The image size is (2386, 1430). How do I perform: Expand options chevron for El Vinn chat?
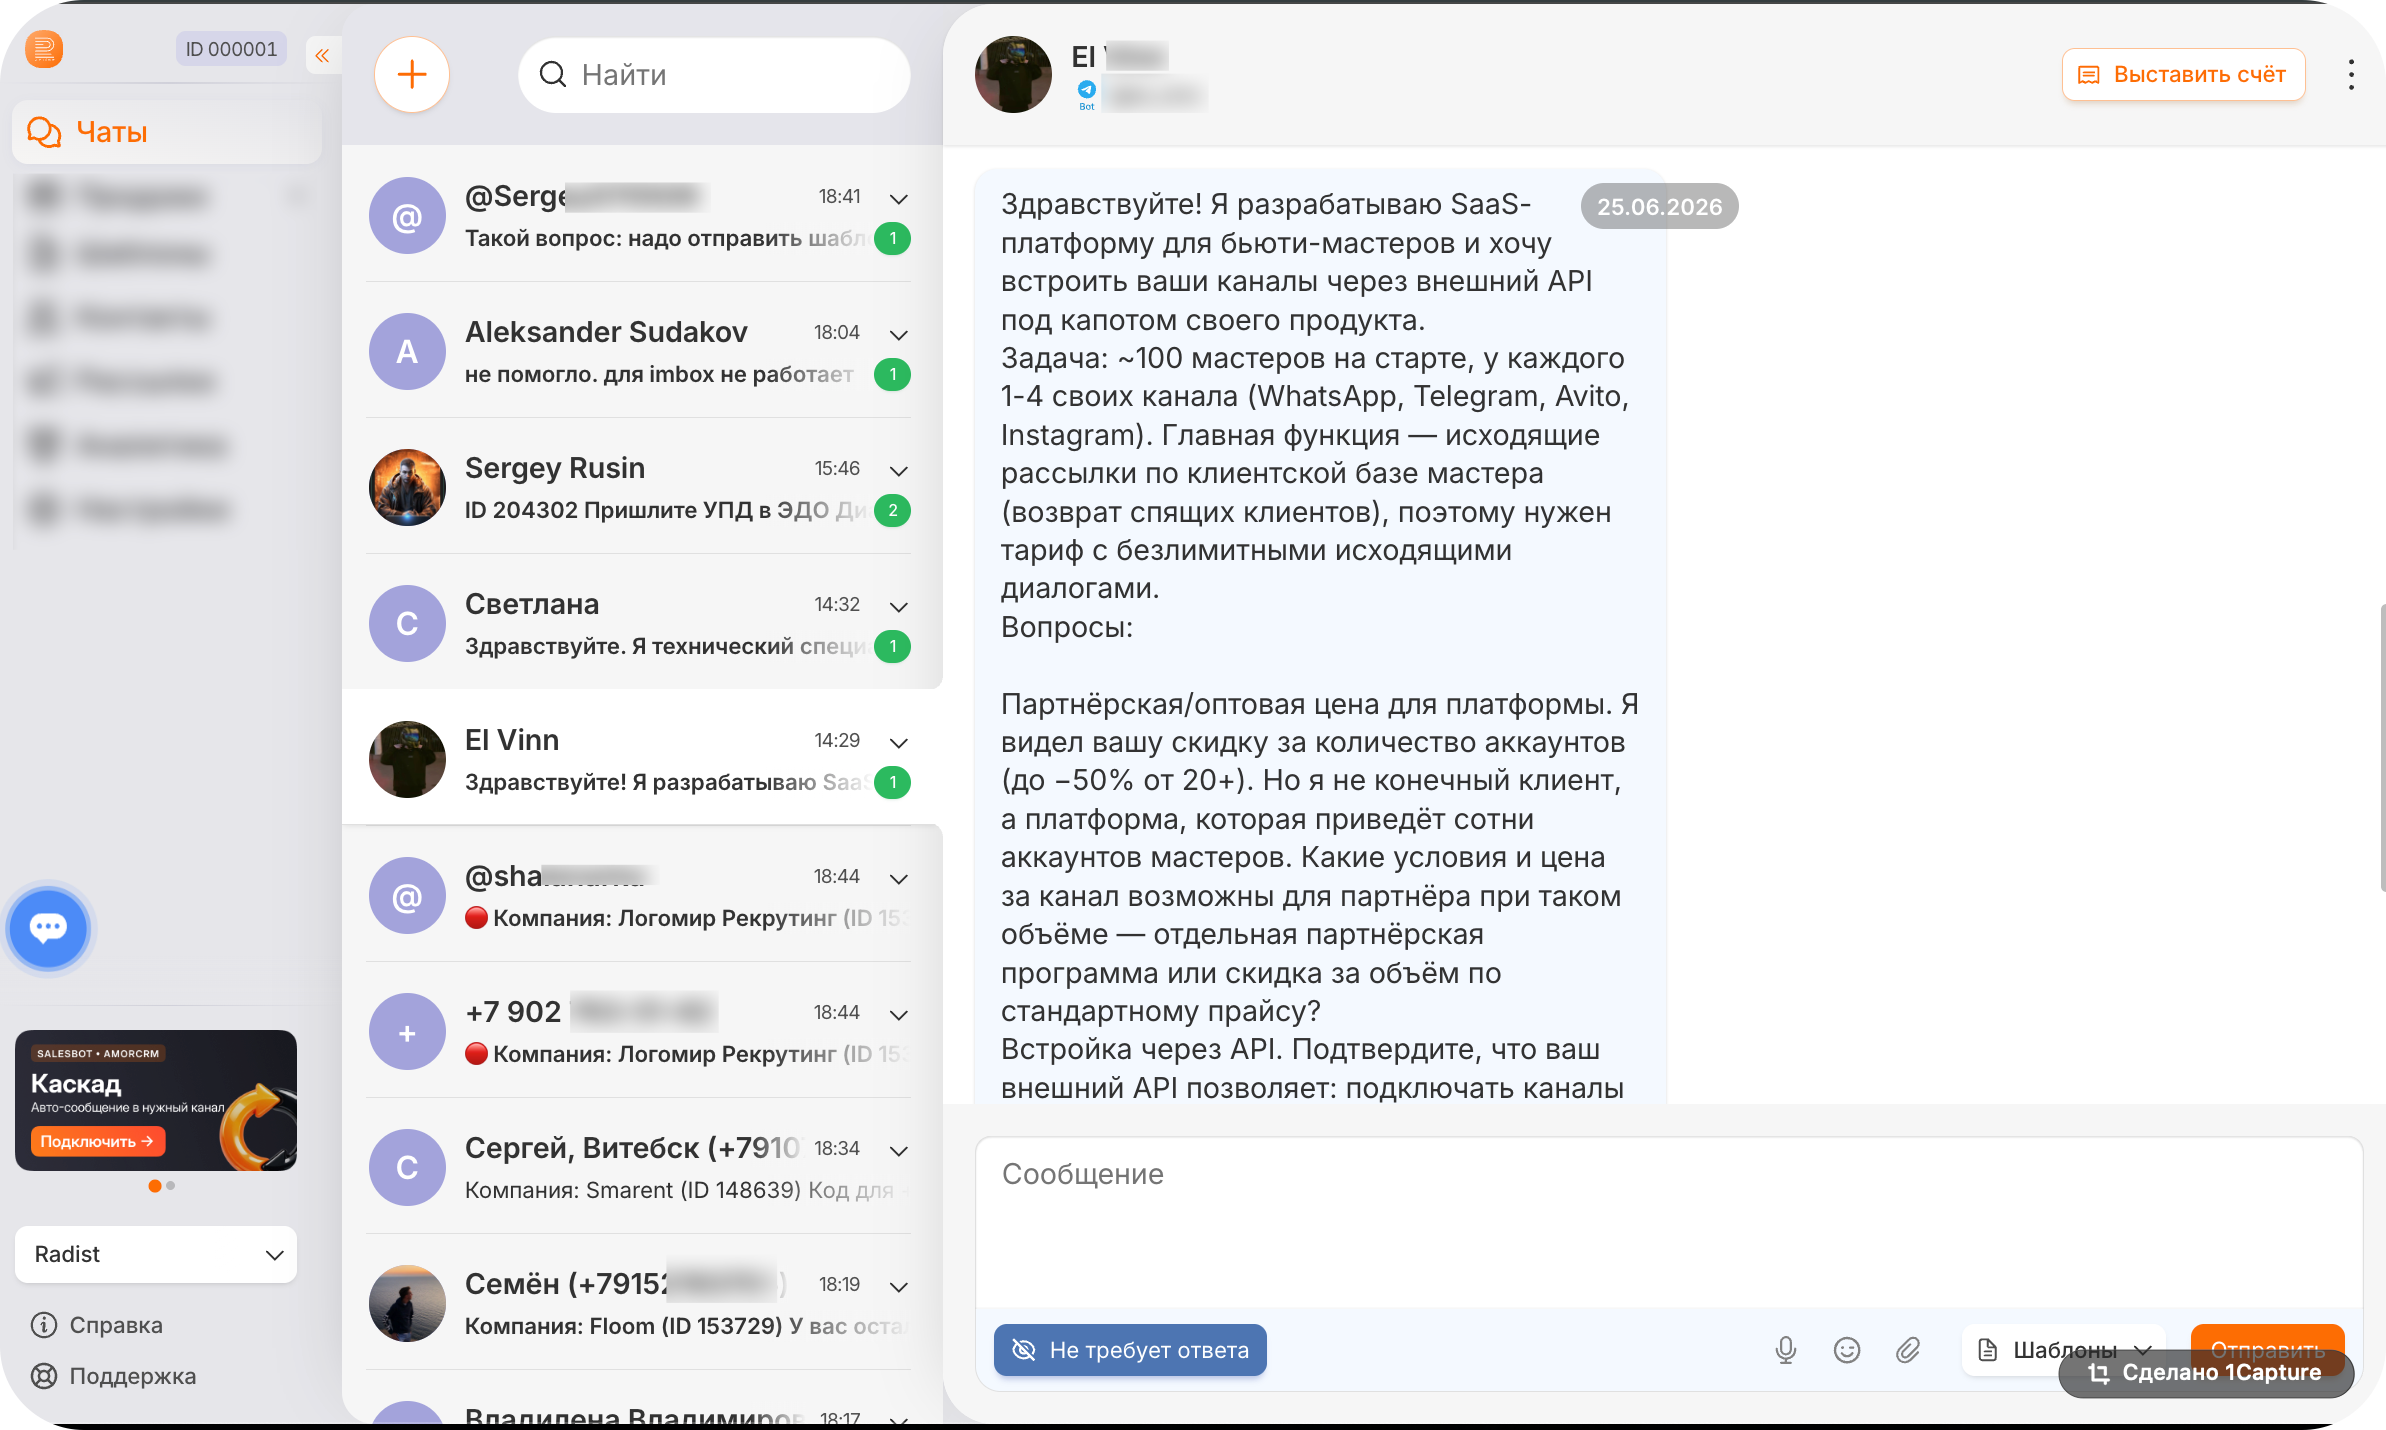click(898, 742)
